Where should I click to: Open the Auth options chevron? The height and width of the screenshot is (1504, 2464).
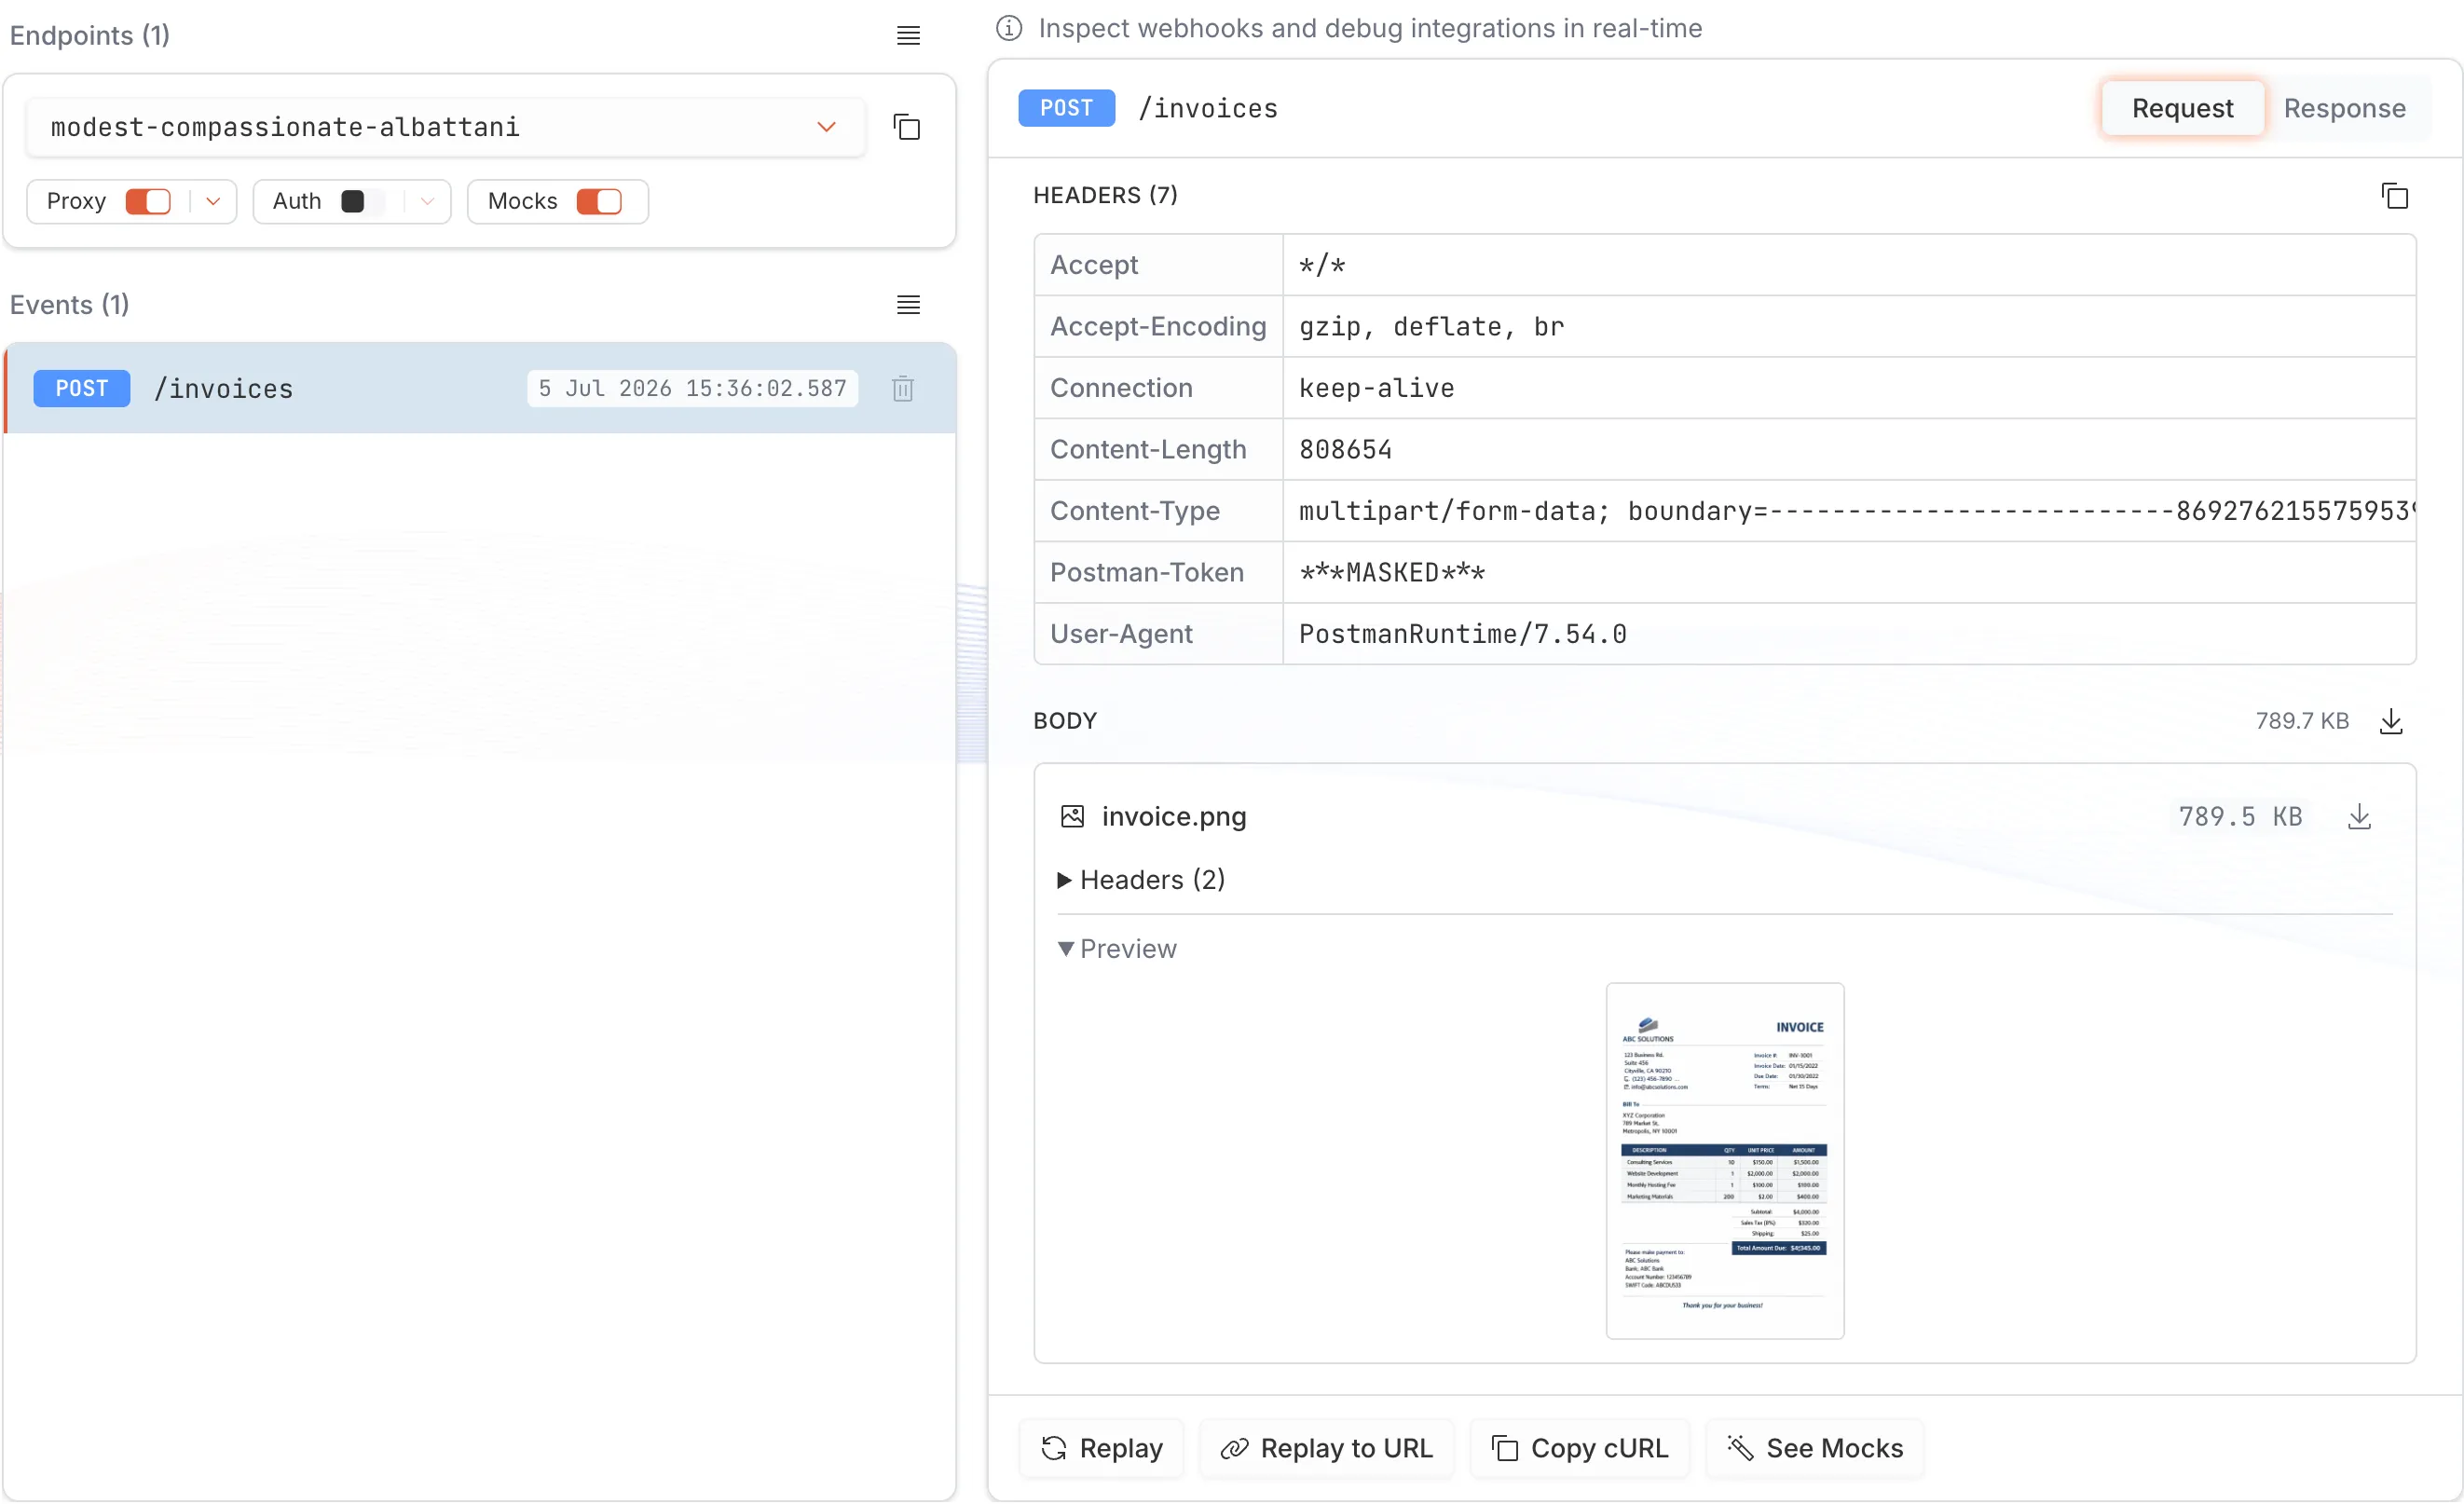427,202
